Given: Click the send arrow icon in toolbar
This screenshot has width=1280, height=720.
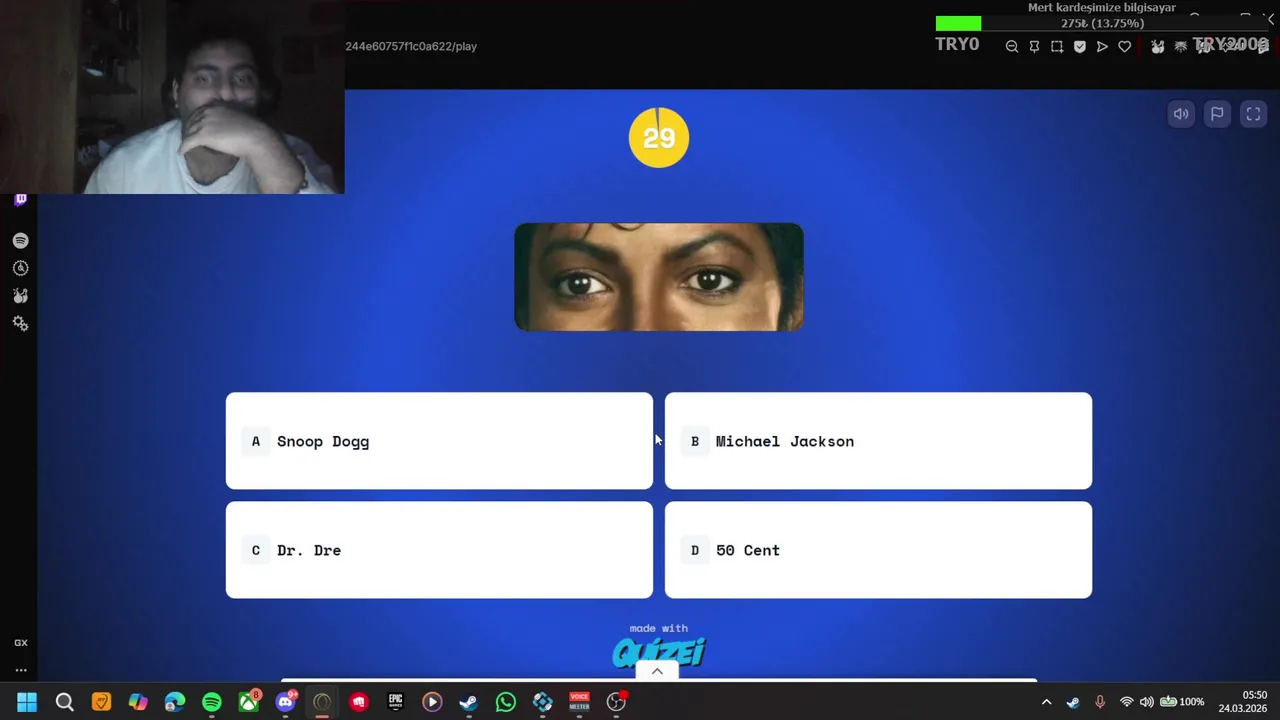Looking at the screenshot, I should click(x=1102, y=46).
